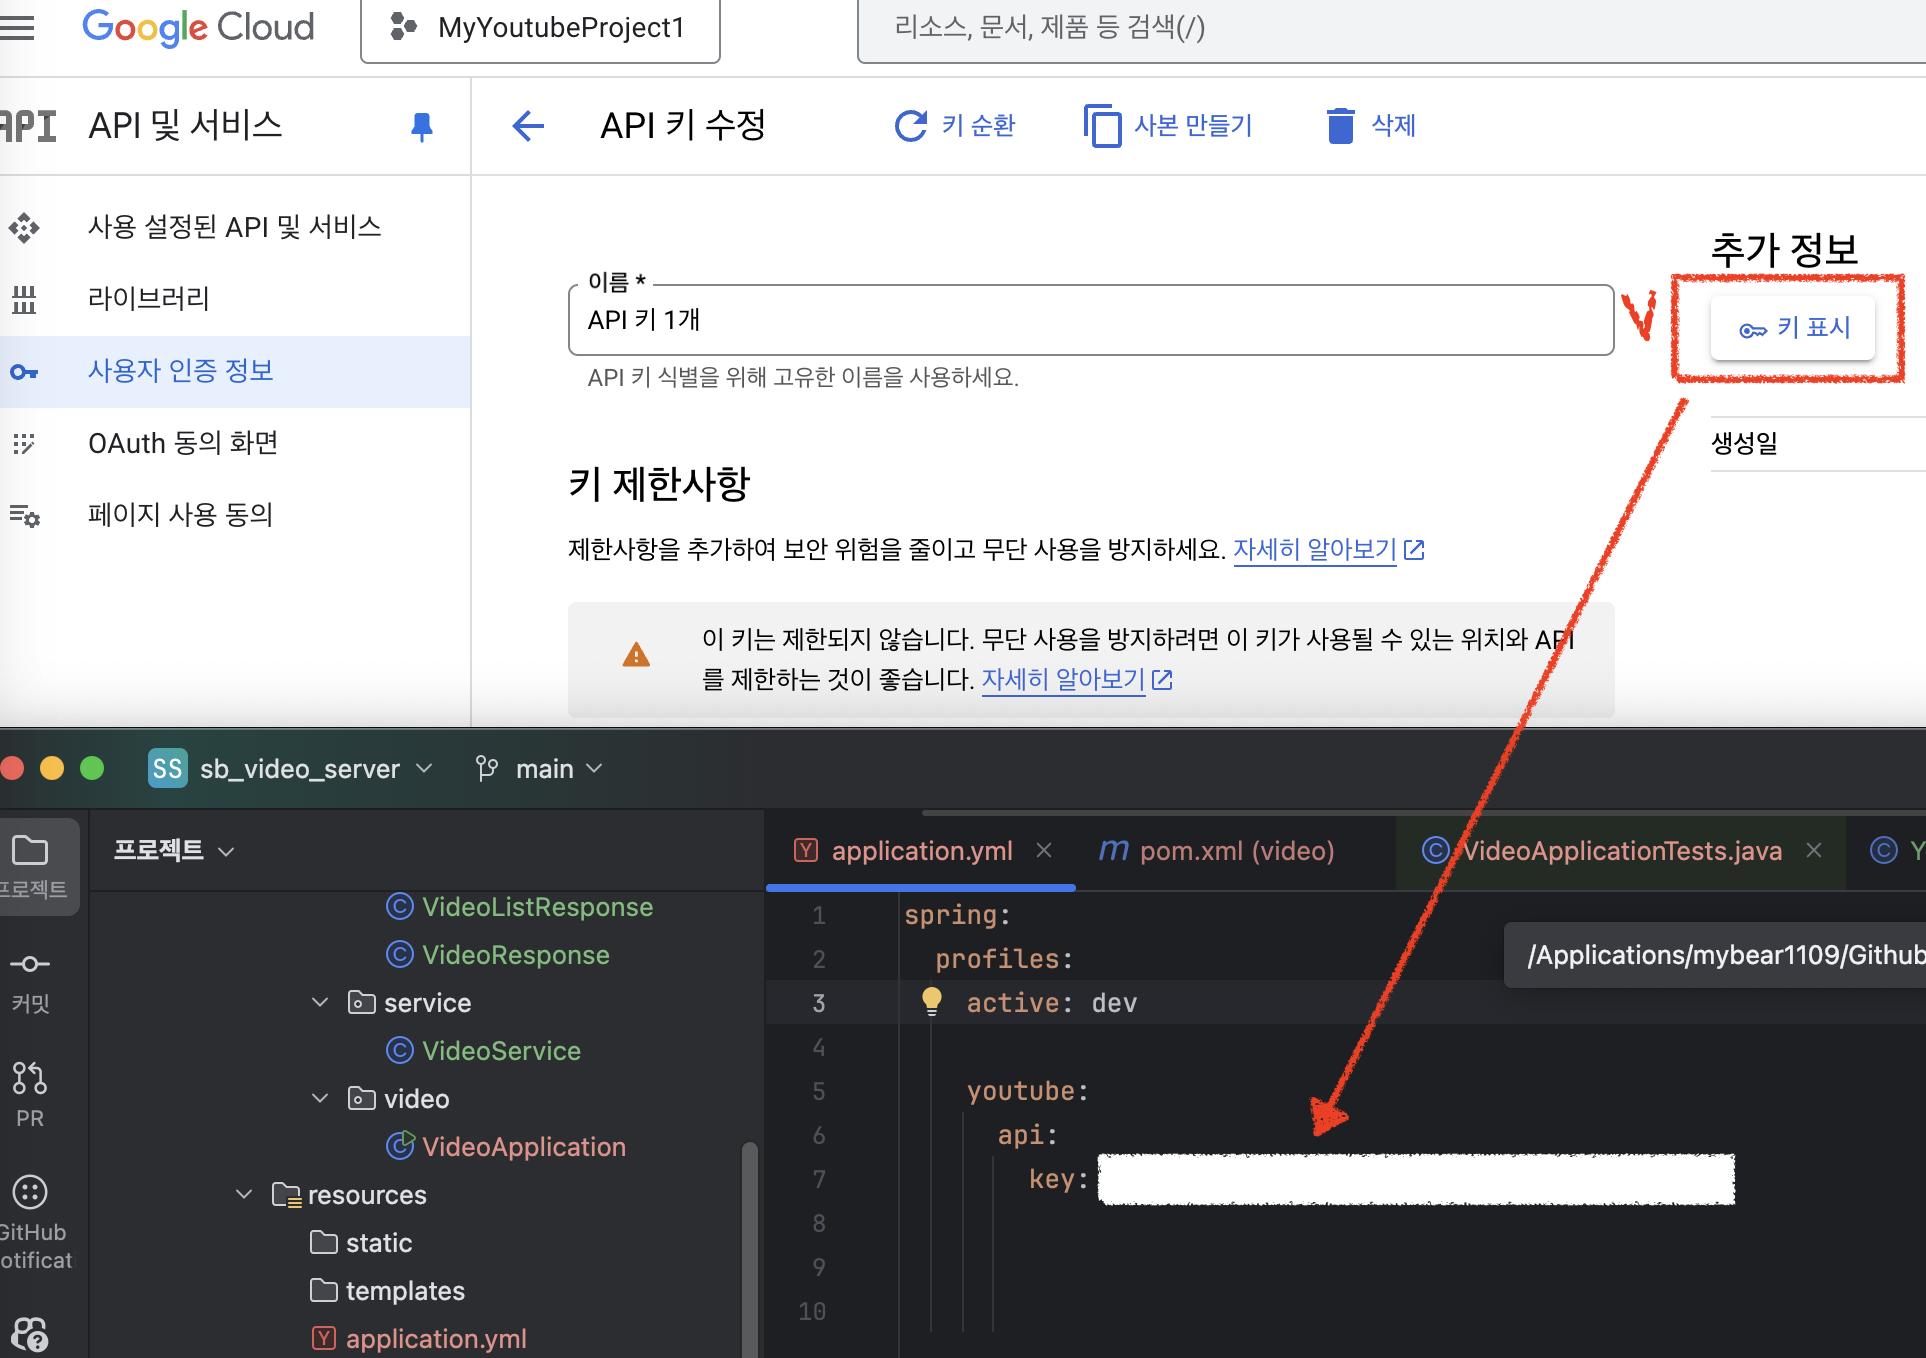
Task: Click the key icon beside 사용자 인증 정보
Action: [24, 372]
